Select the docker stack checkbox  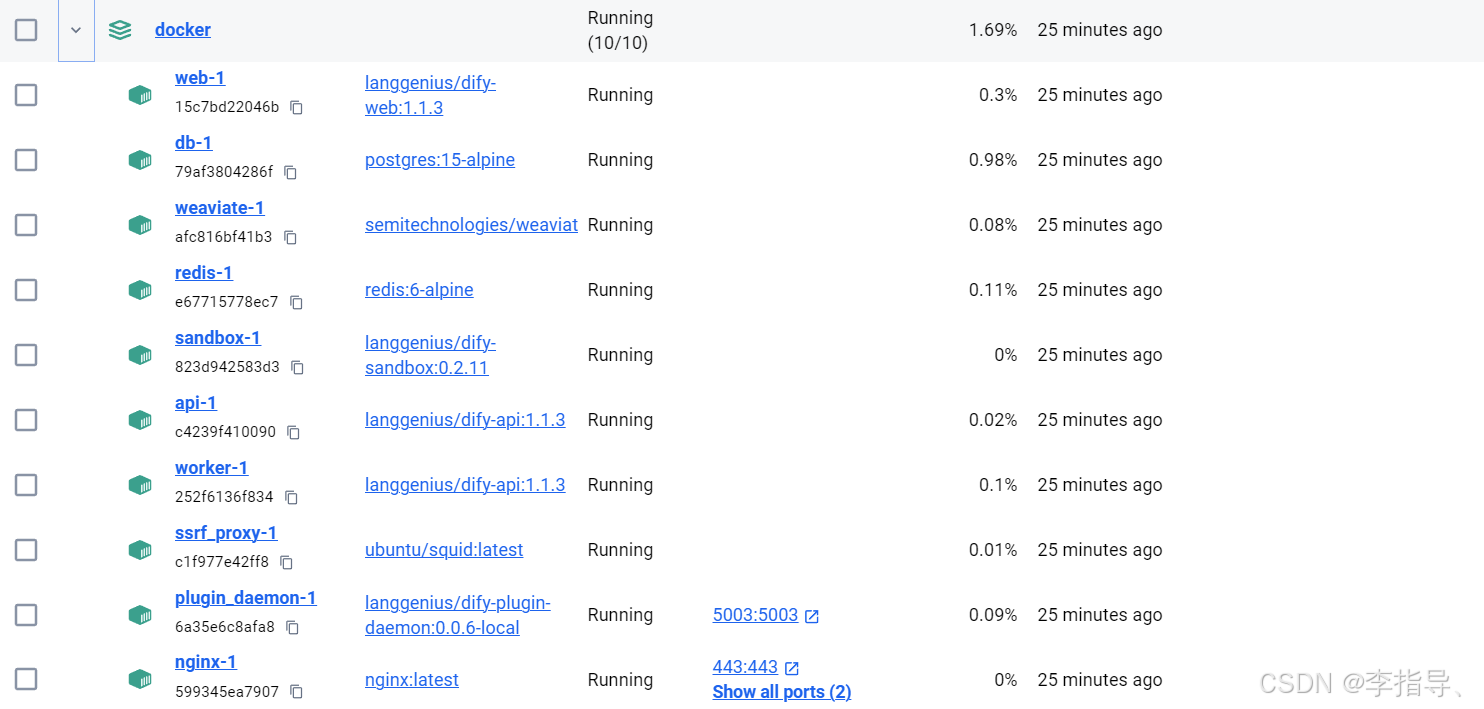[26, 30]
